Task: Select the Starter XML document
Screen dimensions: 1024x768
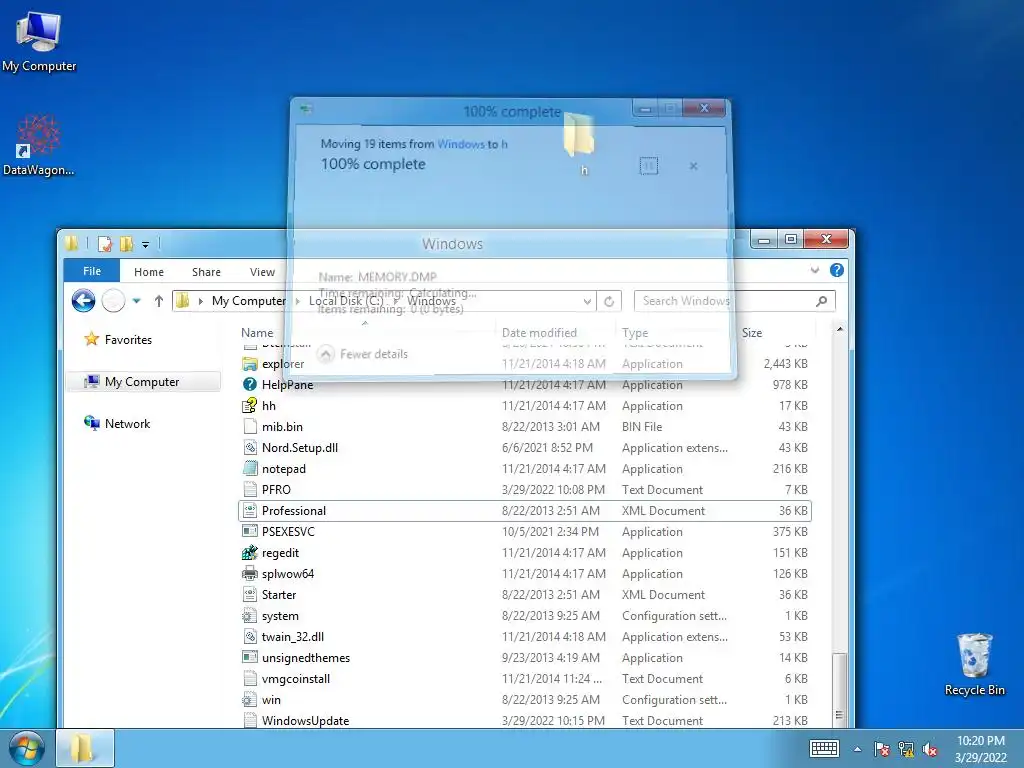Action: (x=279, y=595)
